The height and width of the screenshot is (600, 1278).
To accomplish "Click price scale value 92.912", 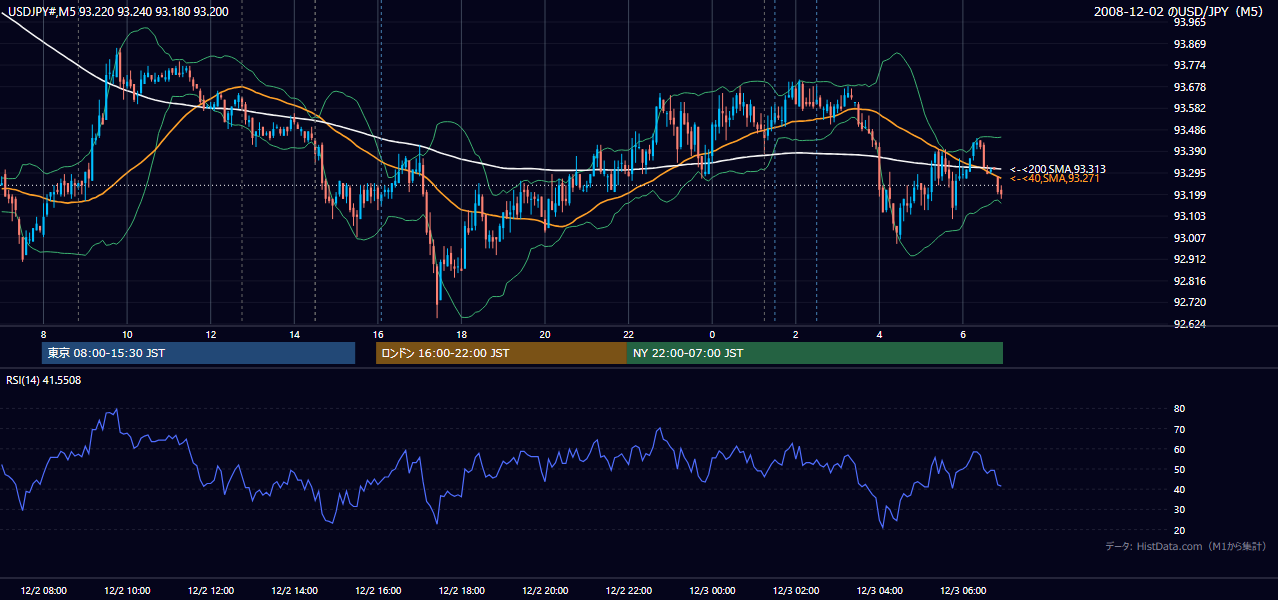I will click(1189, 259).
